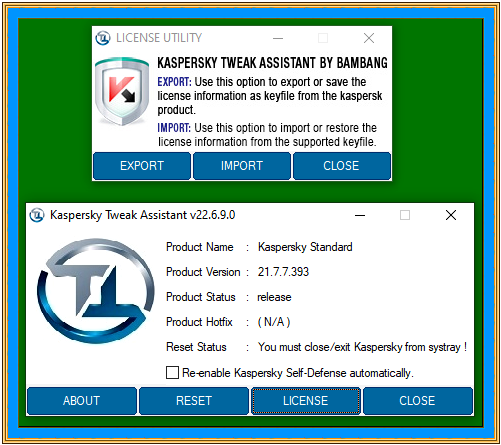Click the large TL logo in Tweak Assistant

coord(96,291)
